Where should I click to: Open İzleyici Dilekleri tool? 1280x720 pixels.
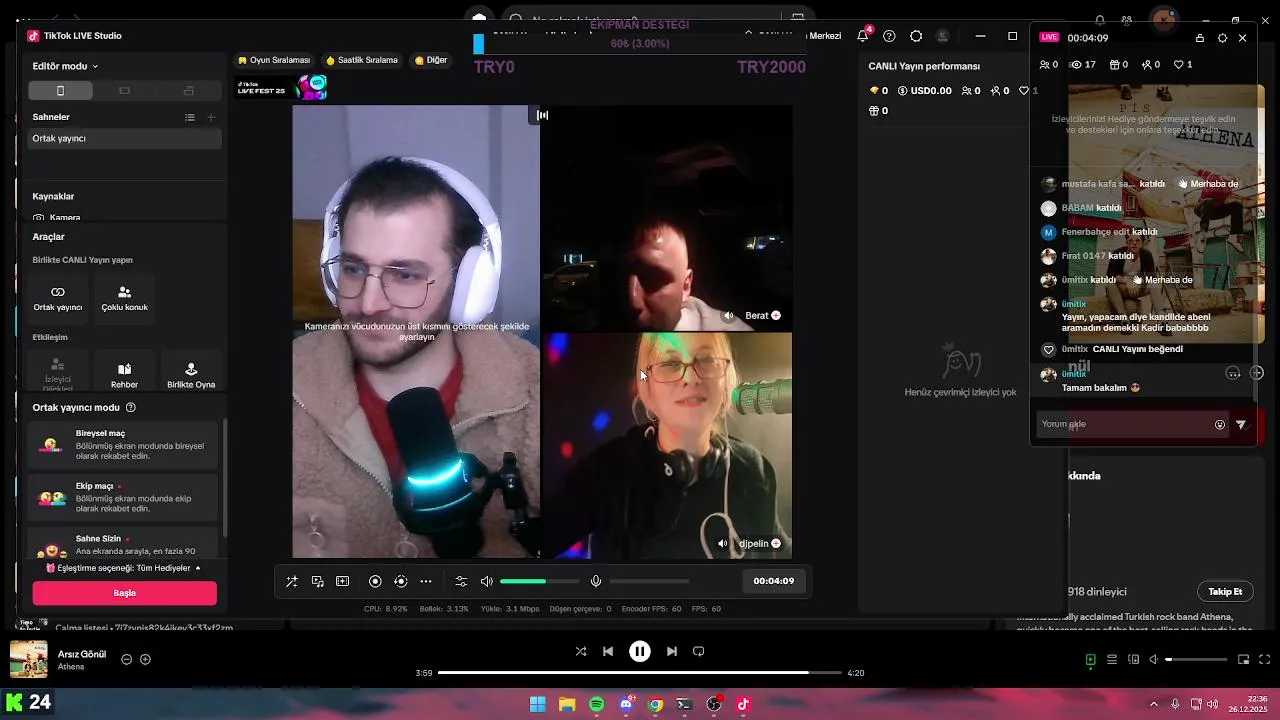pos(58,372)
